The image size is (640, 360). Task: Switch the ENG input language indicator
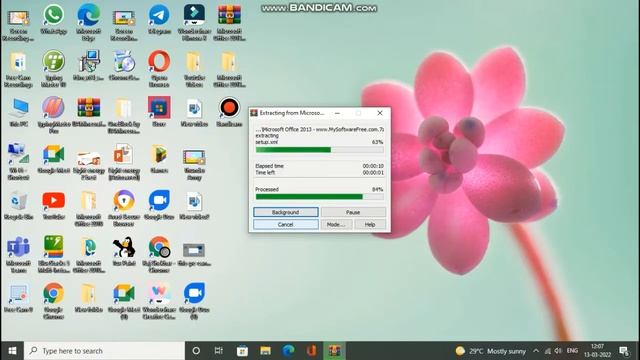click(x=572, y=351)
